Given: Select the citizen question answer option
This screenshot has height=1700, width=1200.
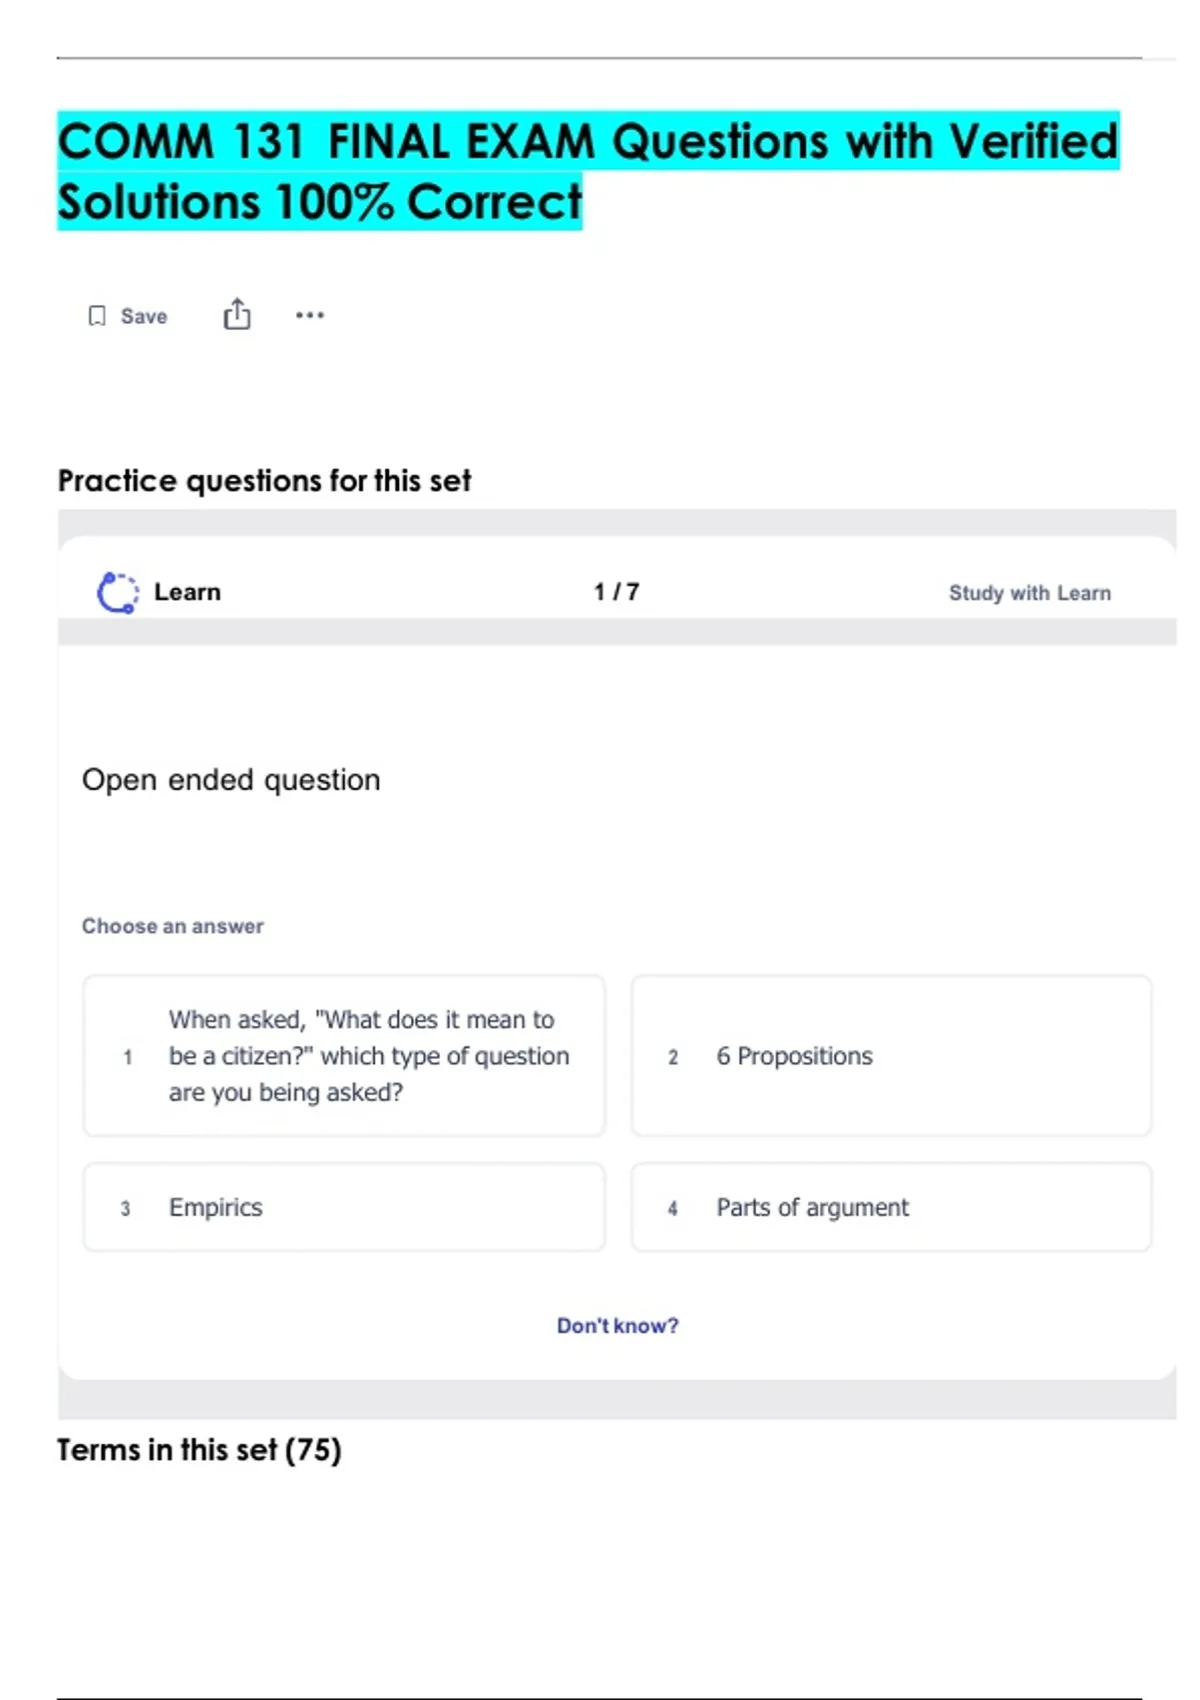Looking at the screenshot, I should [x=344, y=1056].
